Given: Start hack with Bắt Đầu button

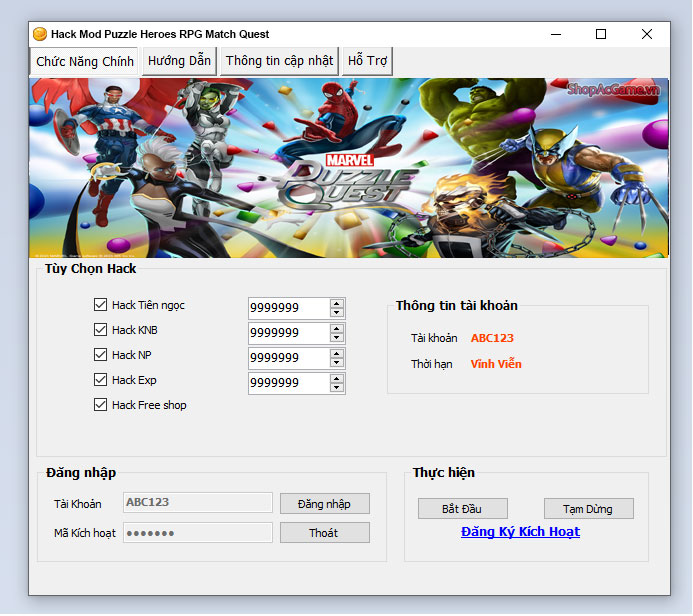Looking at the screenshot, I should click(x=462, y=509).
